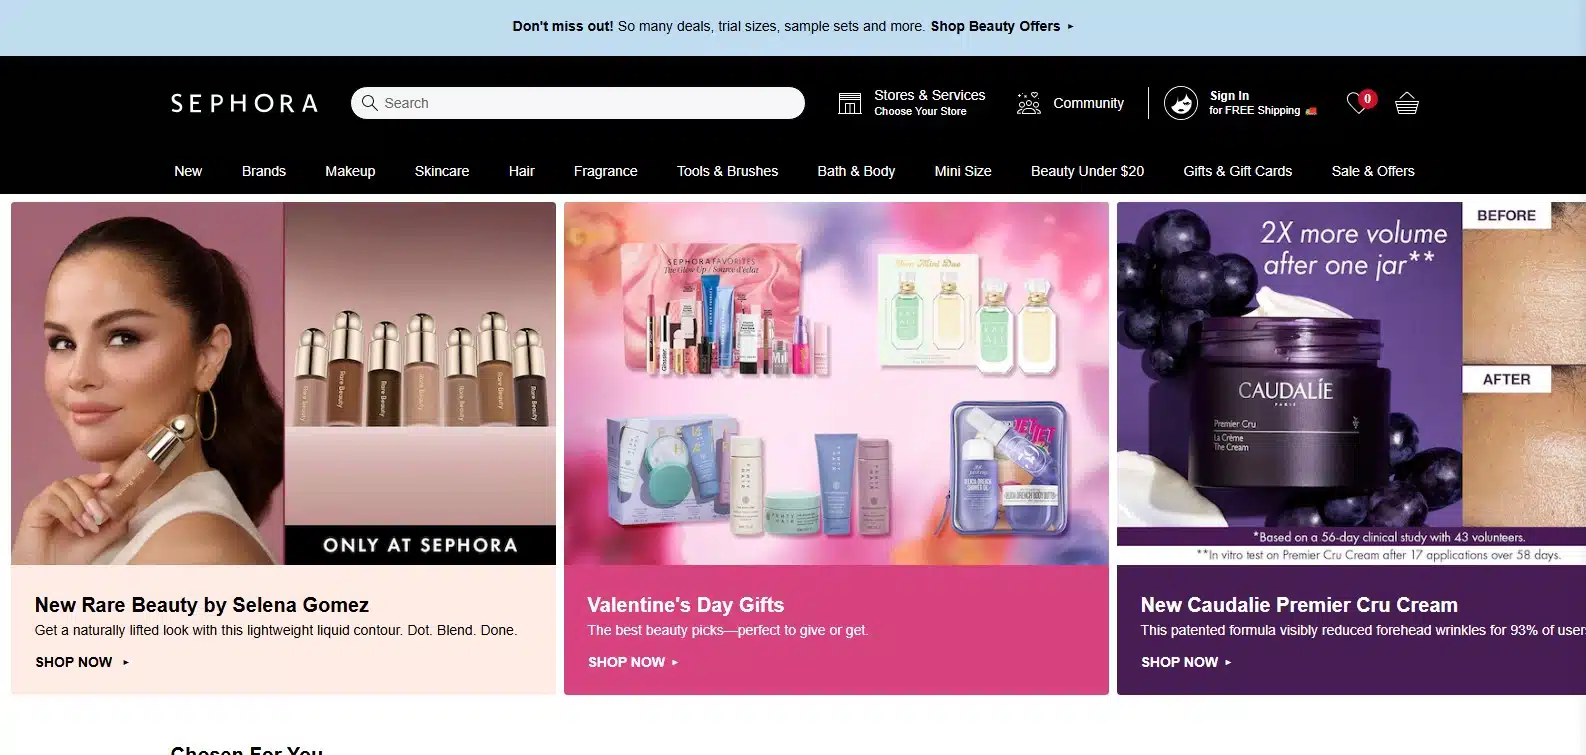Screen dimensions: 1586x755
Task: Open the Mini Size menu
Action: coord(963,171)
